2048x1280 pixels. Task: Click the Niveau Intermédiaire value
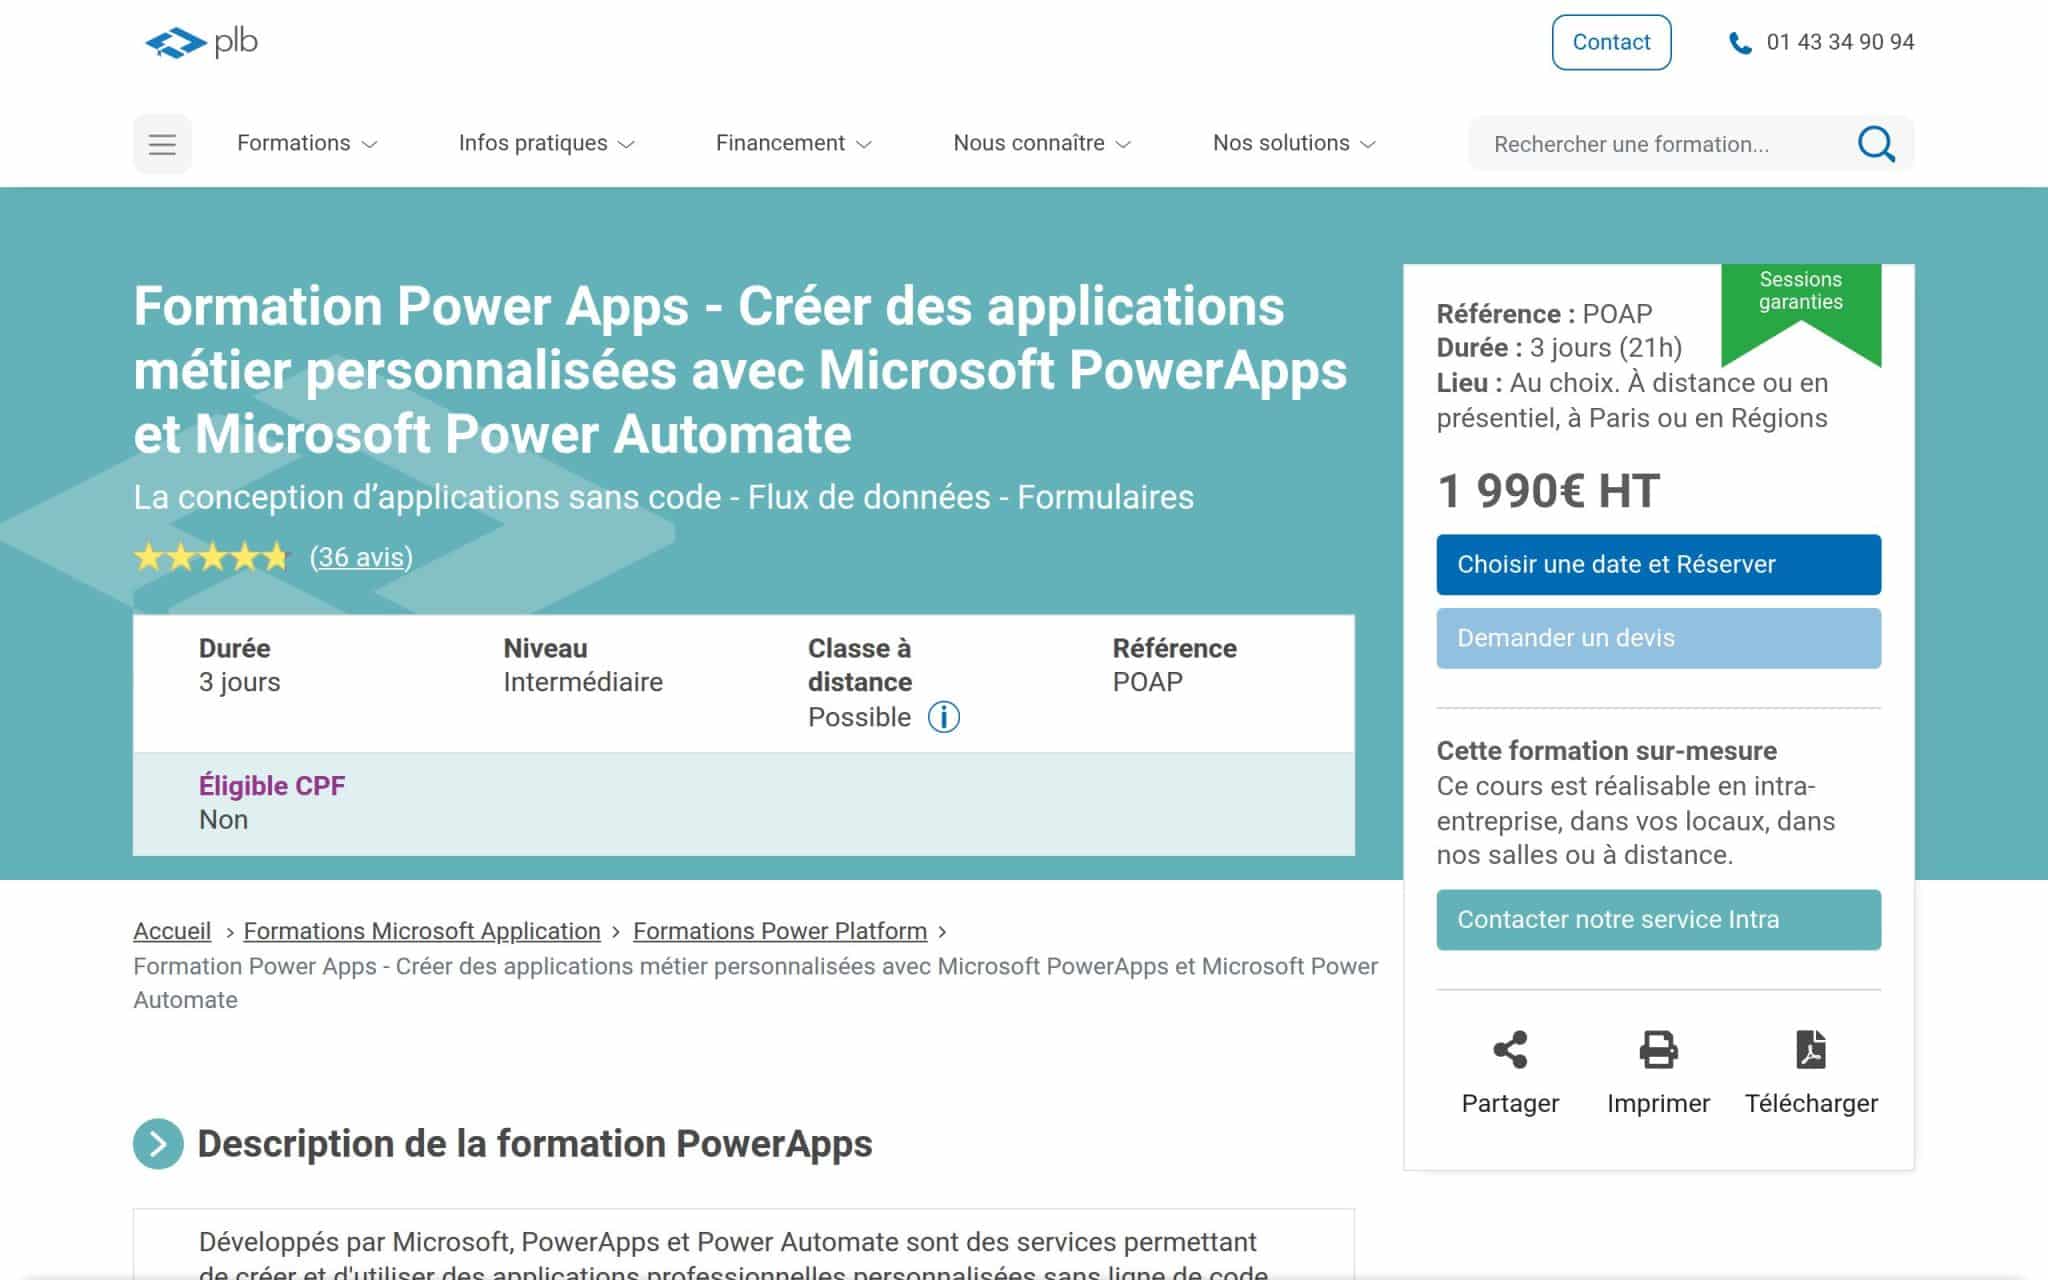(x=583, y=682)
